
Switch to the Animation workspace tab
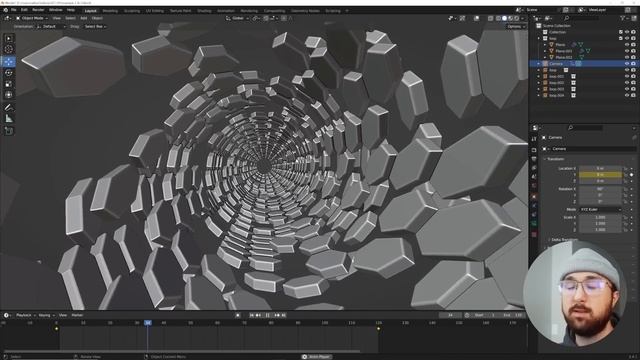point(226,11)
